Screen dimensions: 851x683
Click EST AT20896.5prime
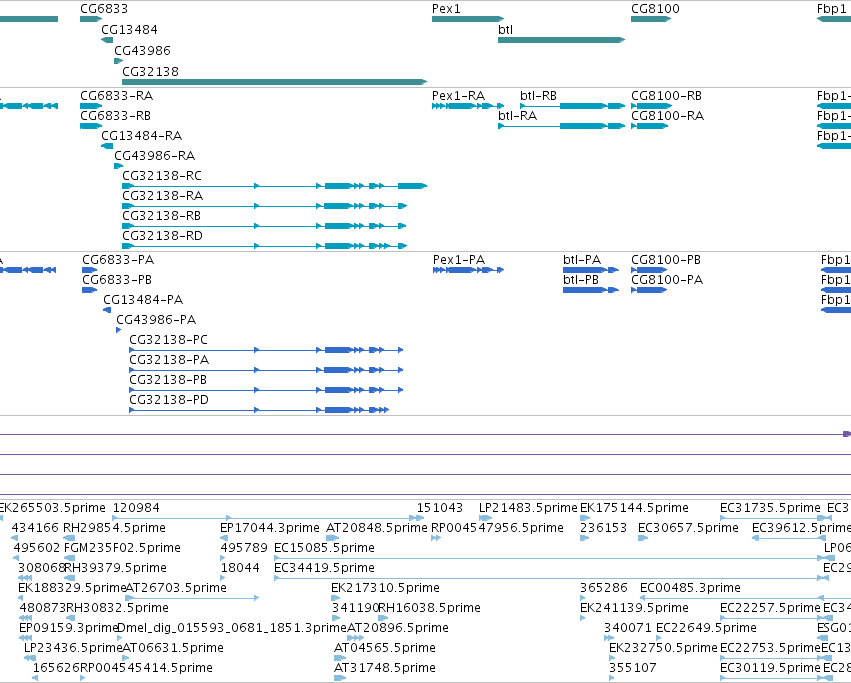[398, 628]
